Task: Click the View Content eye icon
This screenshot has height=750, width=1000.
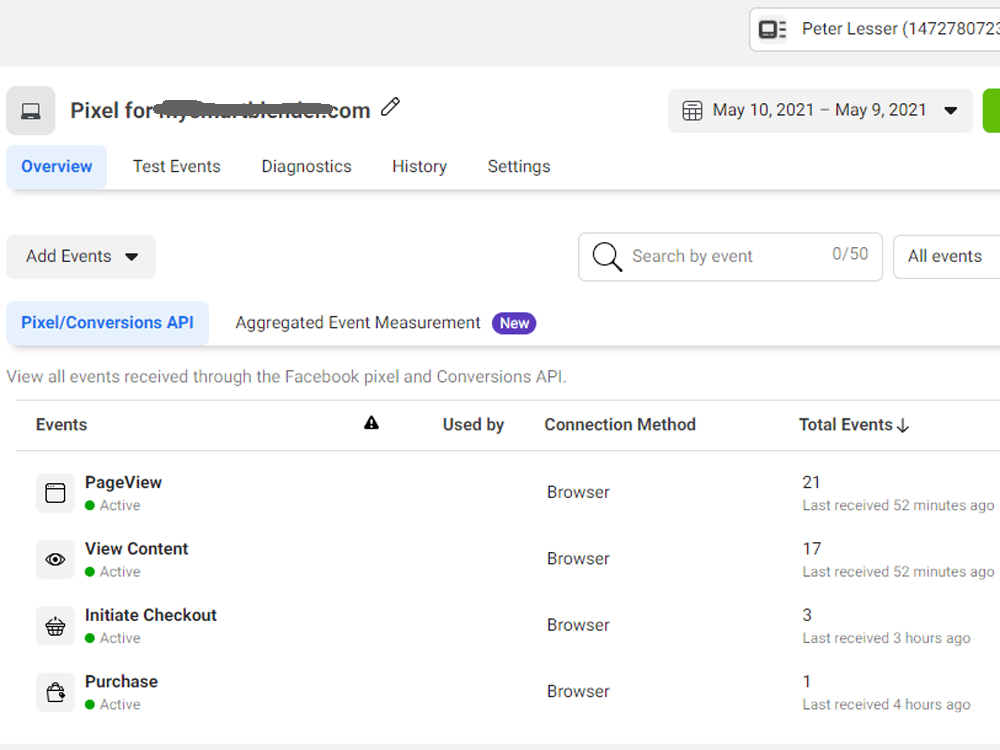Action: (x=55, y=559)
